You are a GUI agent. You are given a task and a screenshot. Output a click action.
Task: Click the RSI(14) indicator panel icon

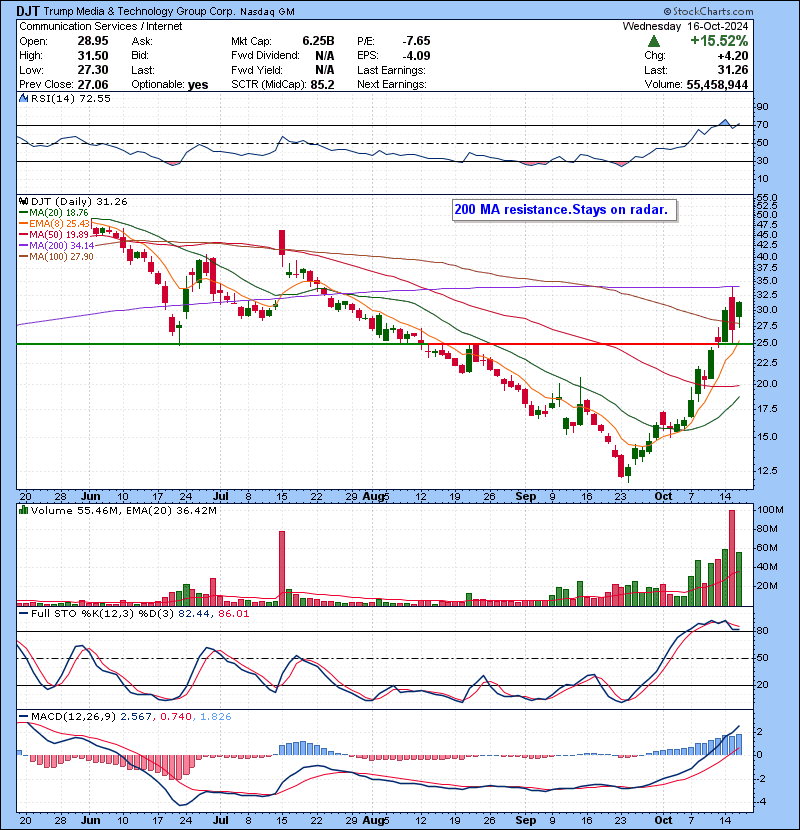tap(23, 98)
